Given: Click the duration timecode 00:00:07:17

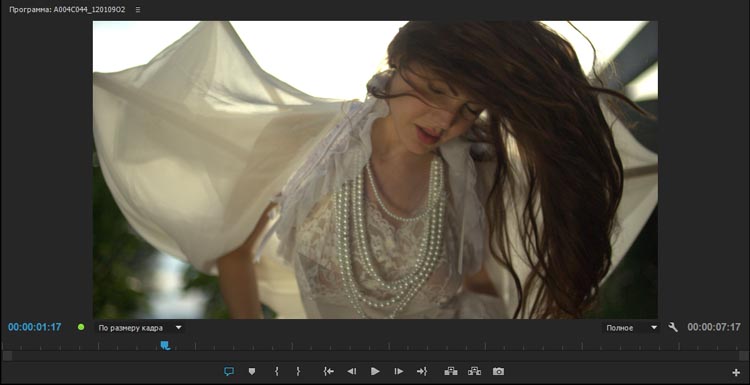Looking at the screenshot, I should click(714, 327).
